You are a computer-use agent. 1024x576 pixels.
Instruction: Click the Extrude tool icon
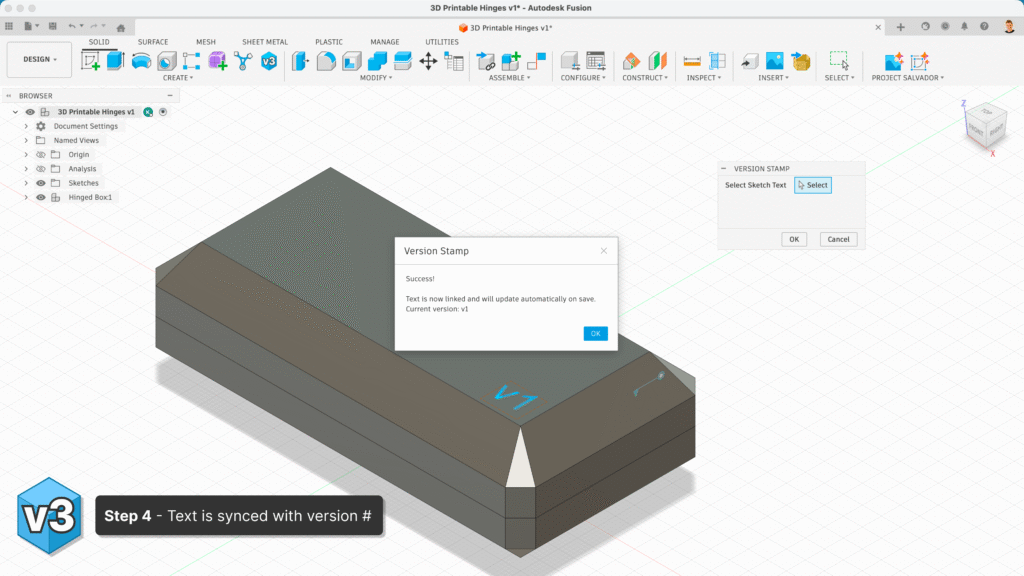click(116, 61)
